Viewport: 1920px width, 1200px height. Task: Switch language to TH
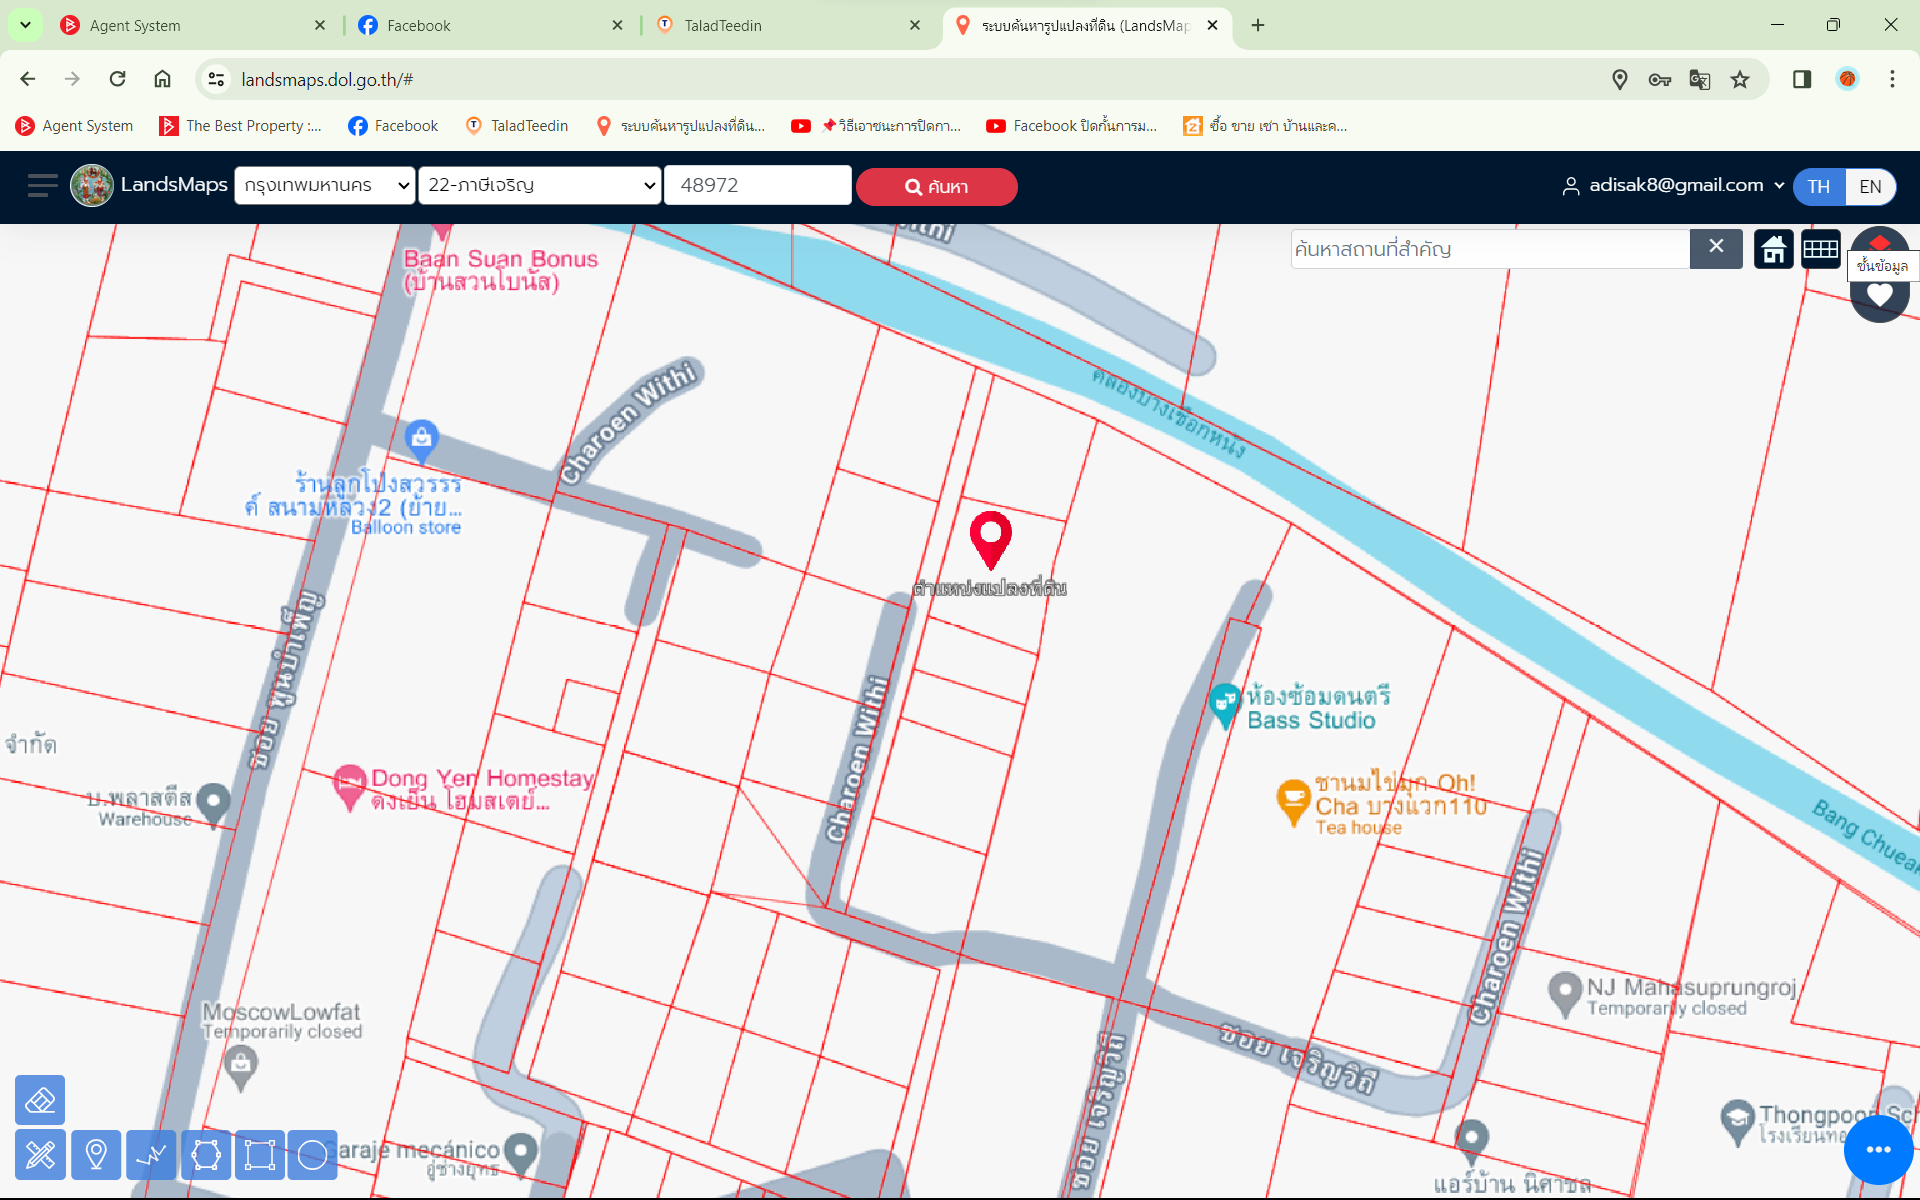1818,186
